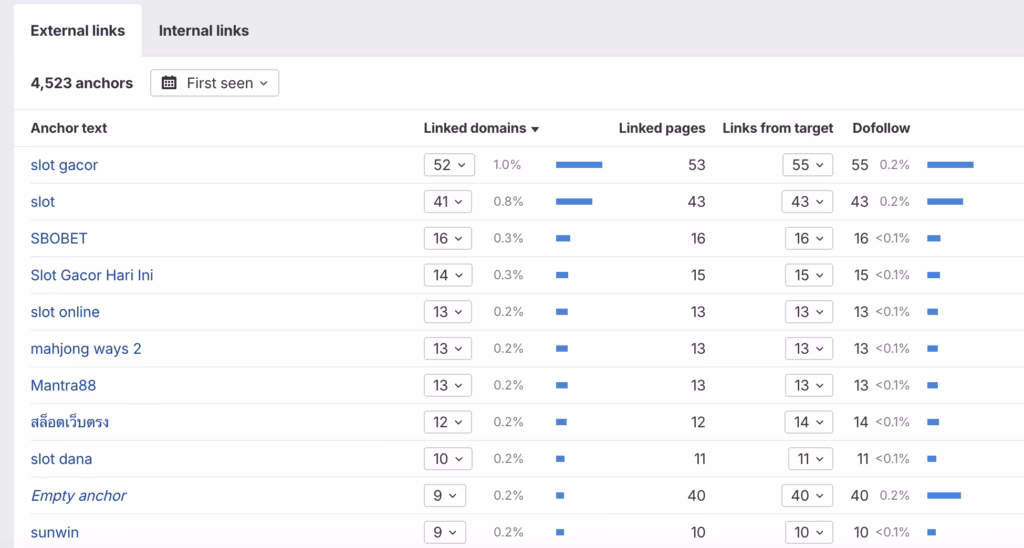Expand 11 links from target for slot dana
1024x548 pixels.
pyautogui.click(x=810, y=459)
